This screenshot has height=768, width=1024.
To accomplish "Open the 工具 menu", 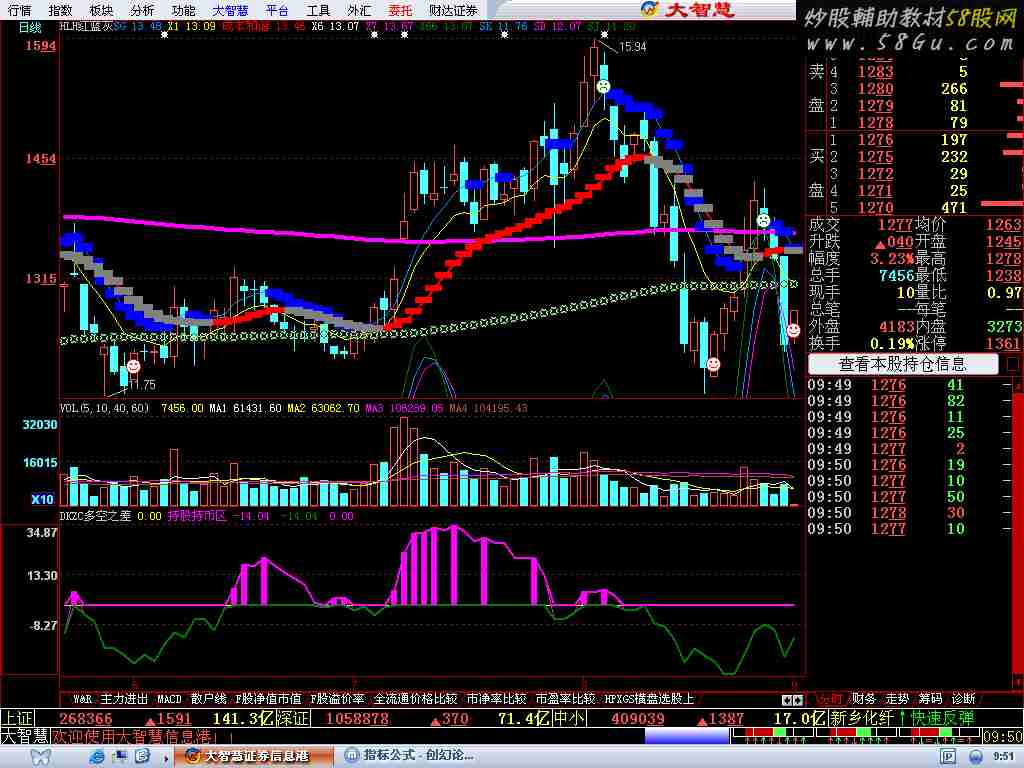I will 318,10.
